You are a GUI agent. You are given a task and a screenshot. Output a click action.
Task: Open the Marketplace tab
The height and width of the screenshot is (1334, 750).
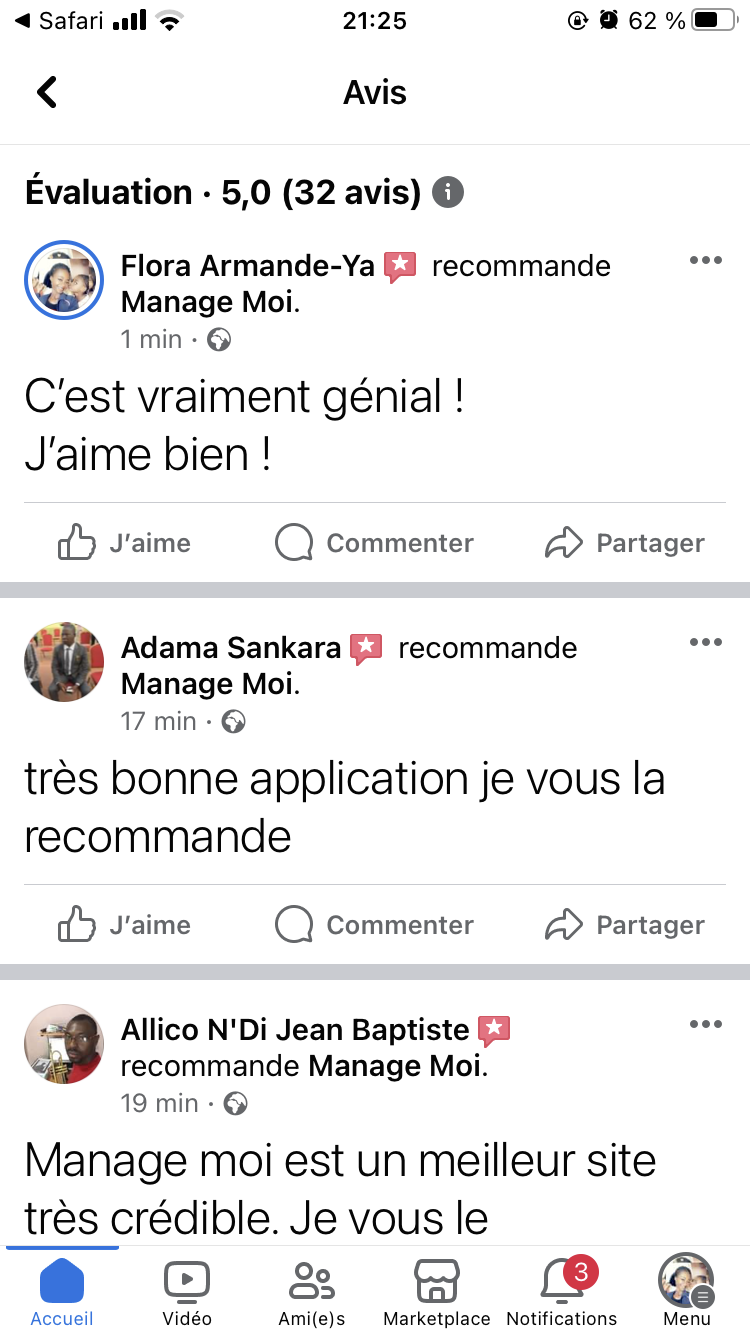pyautogui.click(x=437, y=1292)
